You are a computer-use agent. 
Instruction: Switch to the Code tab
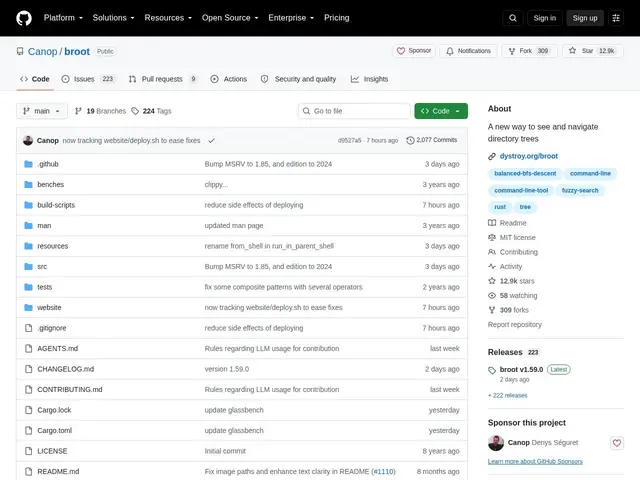pyautogui.click(x=35, y=79)
